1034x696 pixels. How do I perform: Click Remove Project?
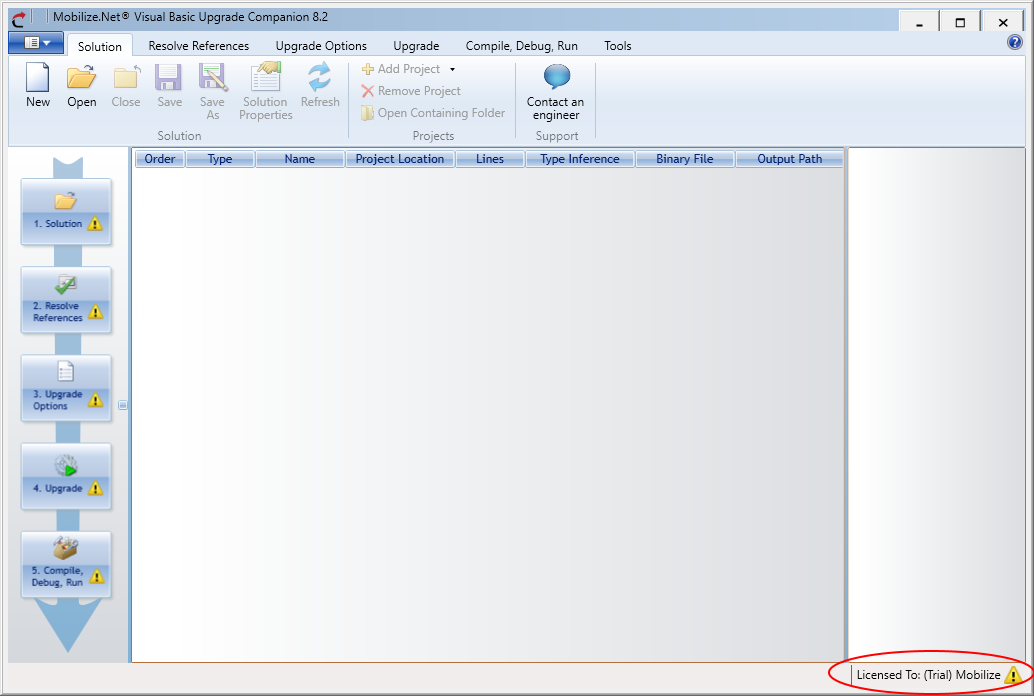(x=411, y=91)
